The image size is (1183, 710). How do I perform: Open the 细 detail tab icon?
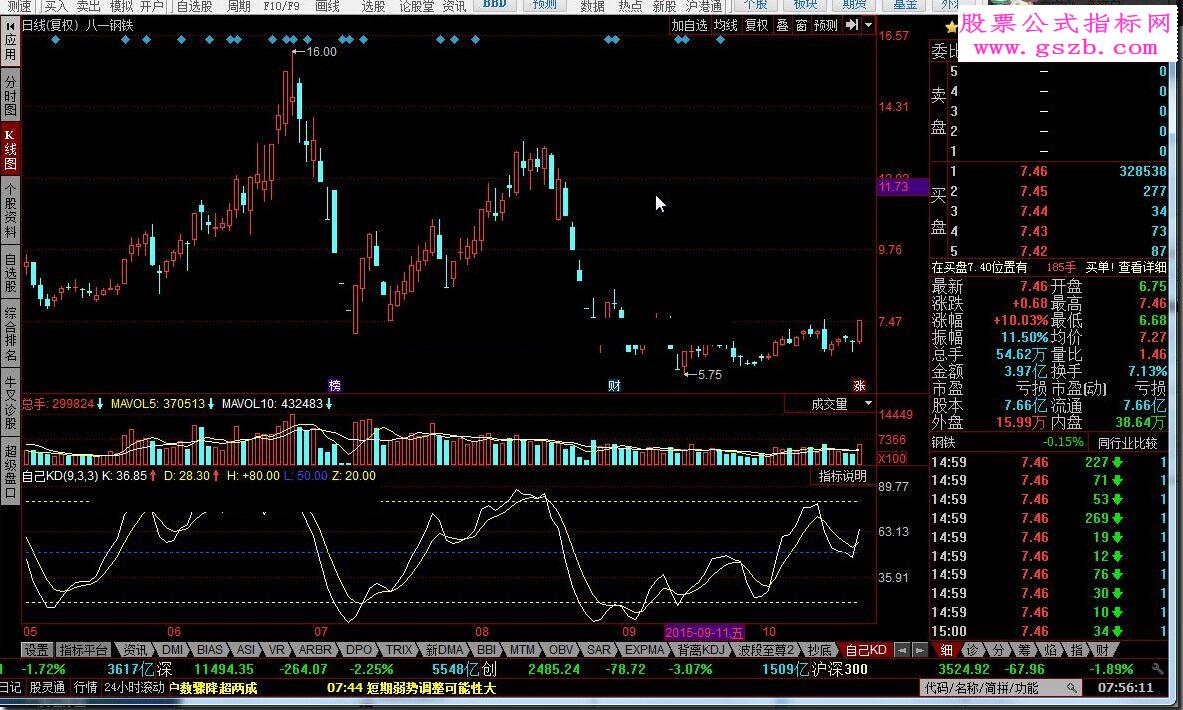click(946, 650)
